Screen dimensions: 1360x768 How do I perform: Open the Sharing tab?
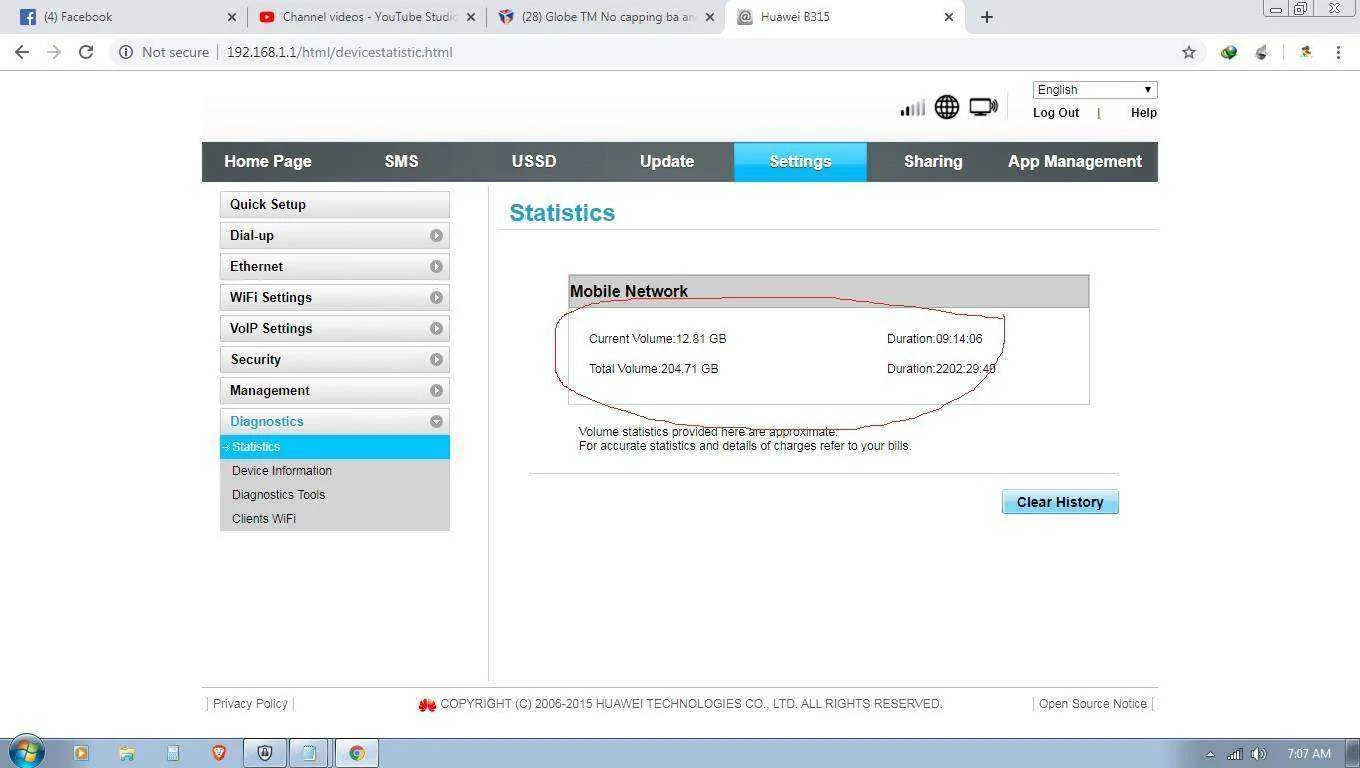pyautogui.click(x=933, y=161)
